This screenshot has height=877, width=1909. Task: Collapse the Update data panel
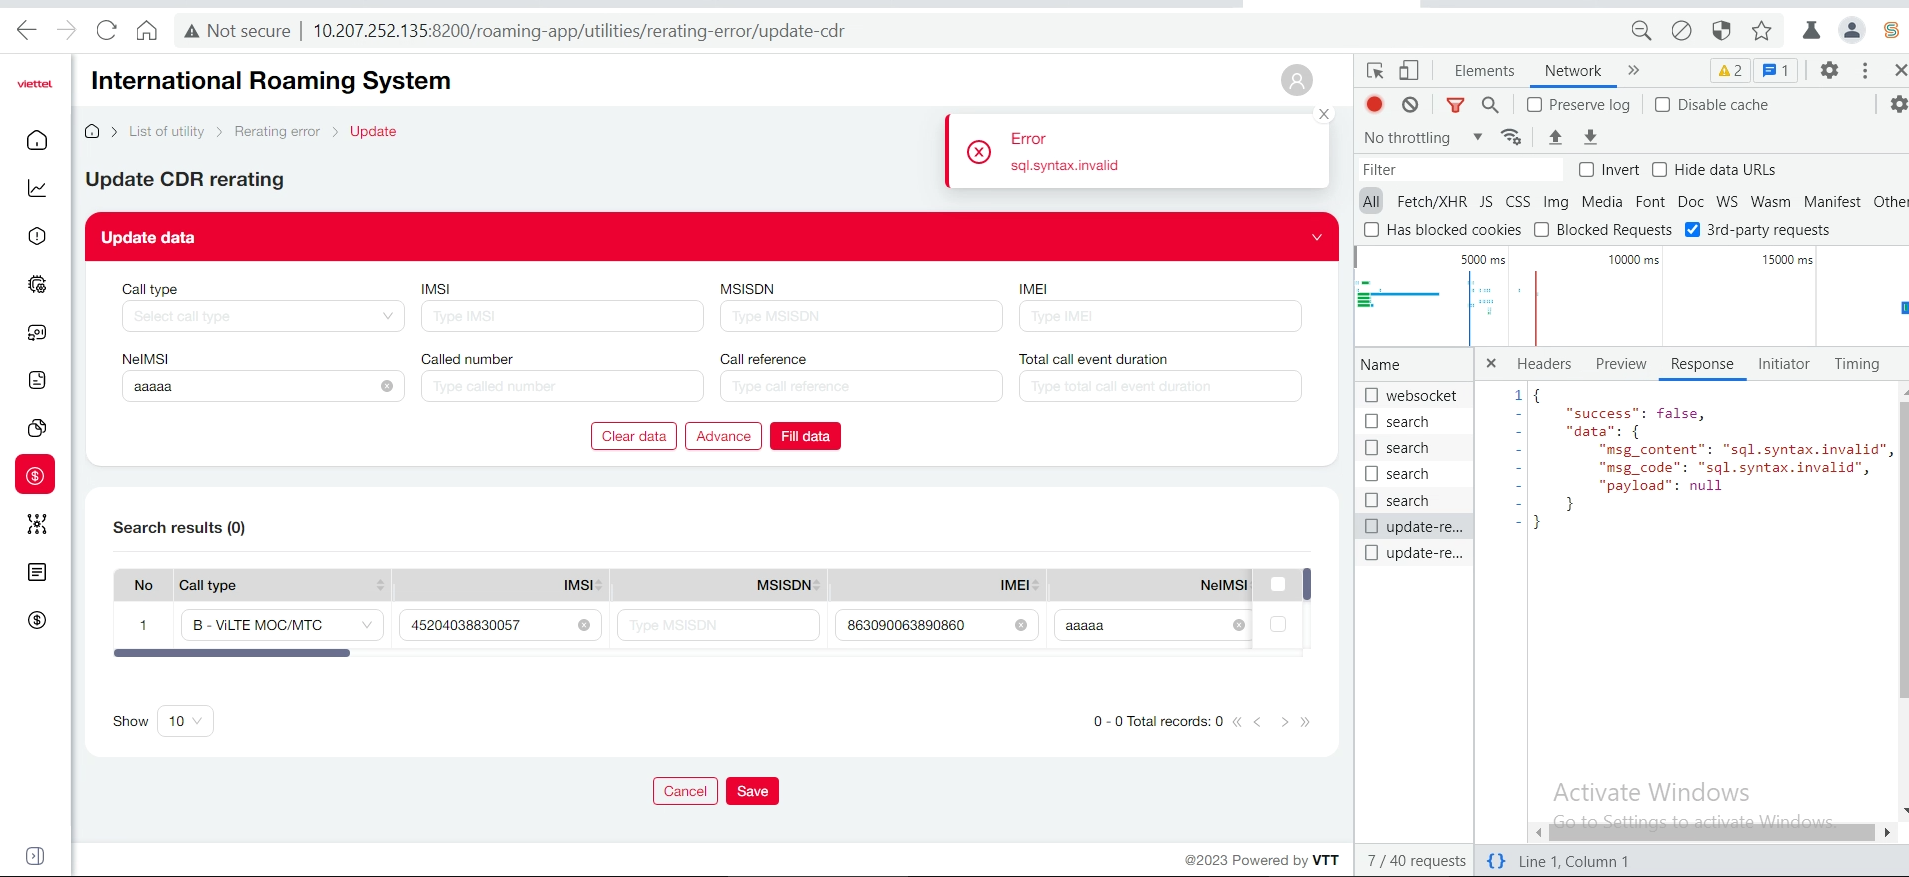pos(1316,238)
